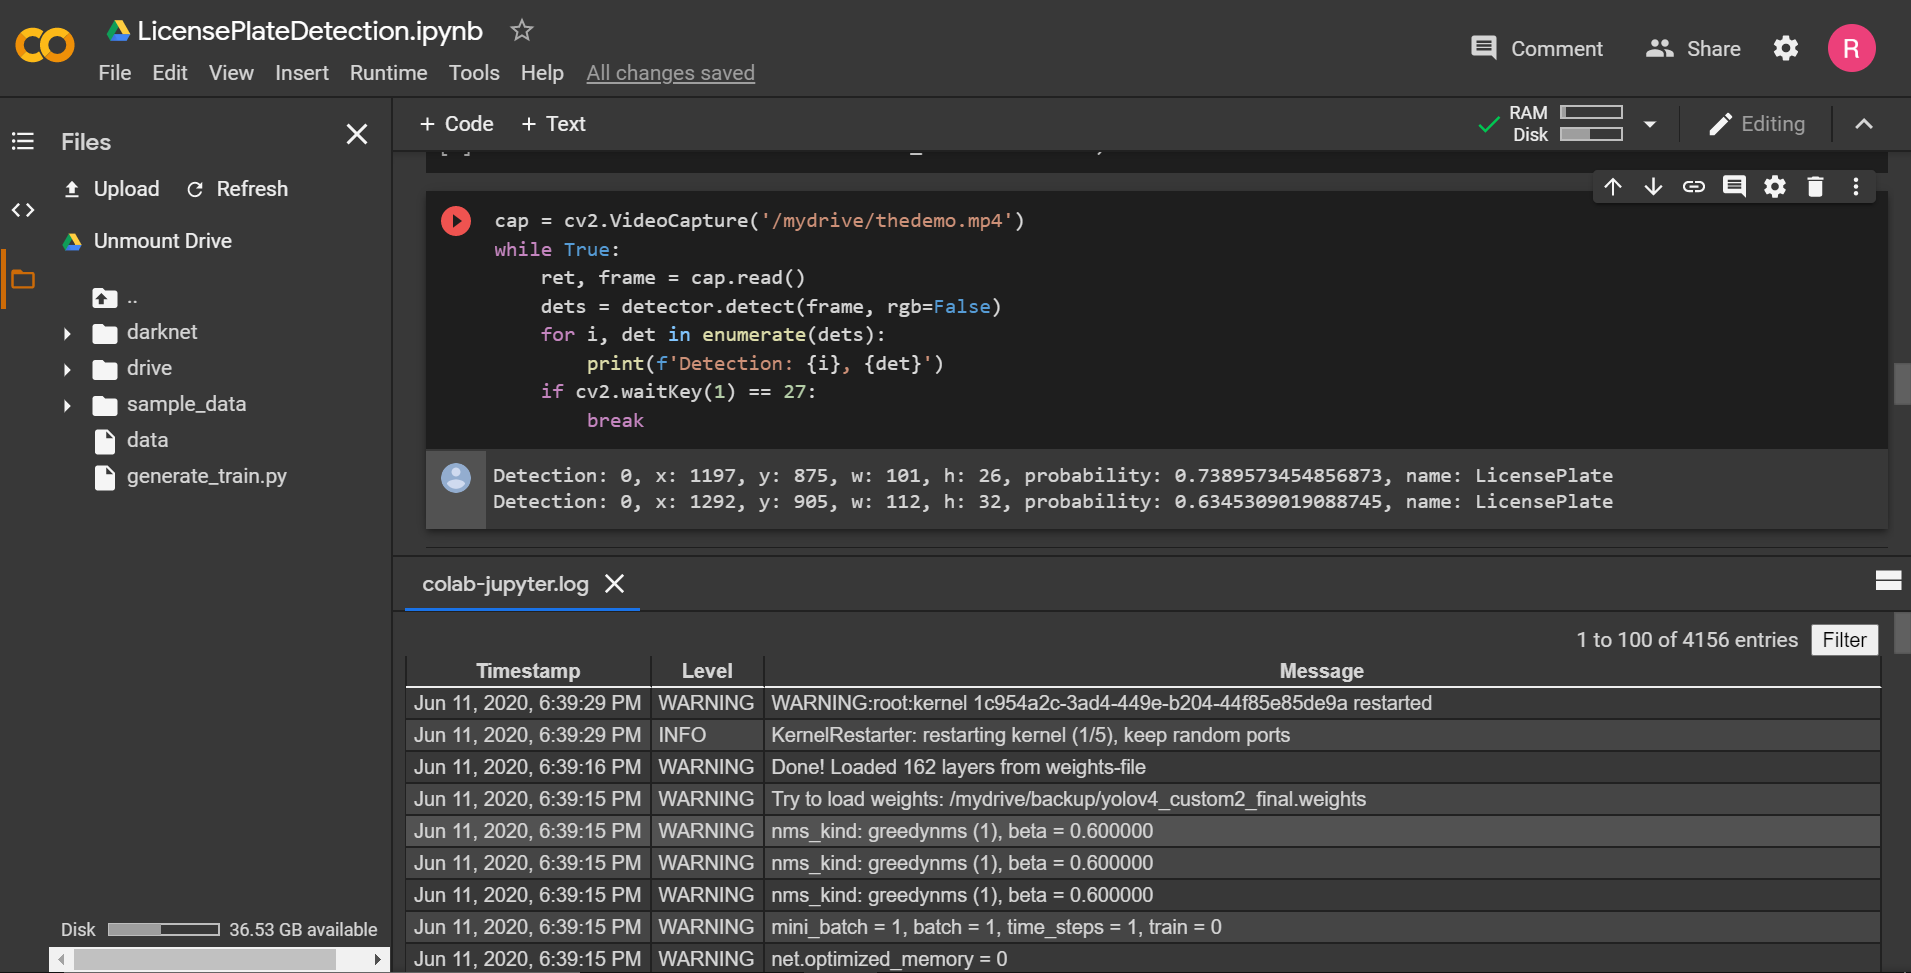Copy the link to this cell
The width and height of the screenshot is (1911, 973).
coord(1694,186)
